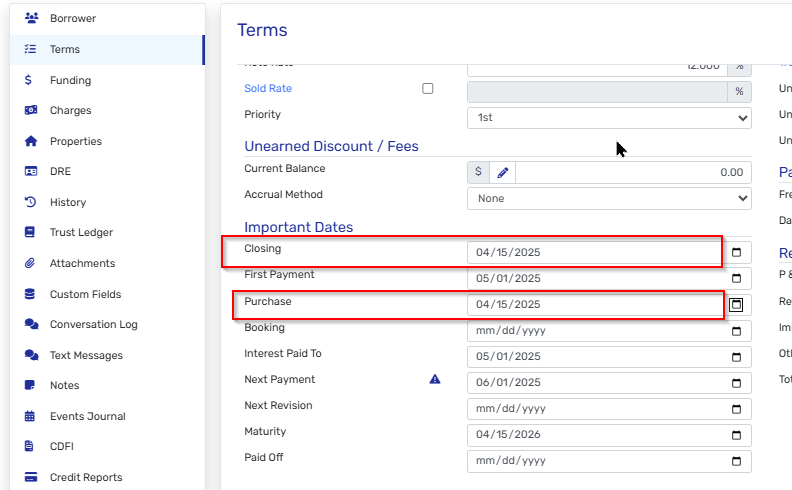Click the Paid Off date field
This screenshot has height=490, width=792.
tap(595, 461)
